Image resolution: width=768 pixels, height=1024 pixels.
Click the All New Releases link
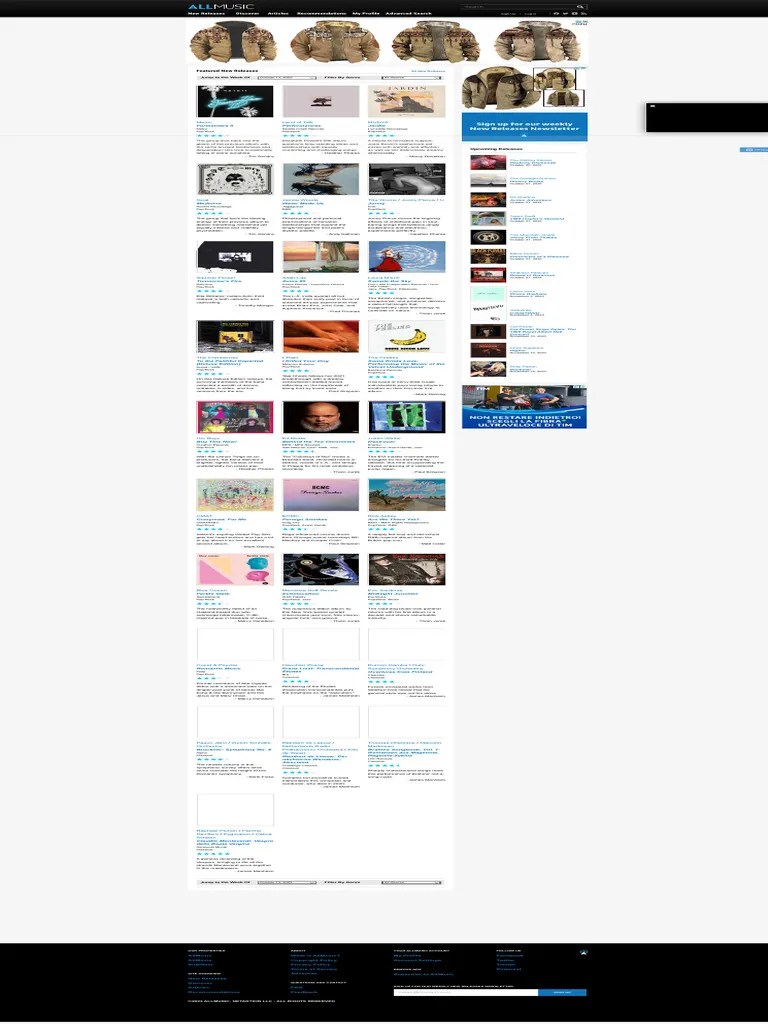point(428,71)
